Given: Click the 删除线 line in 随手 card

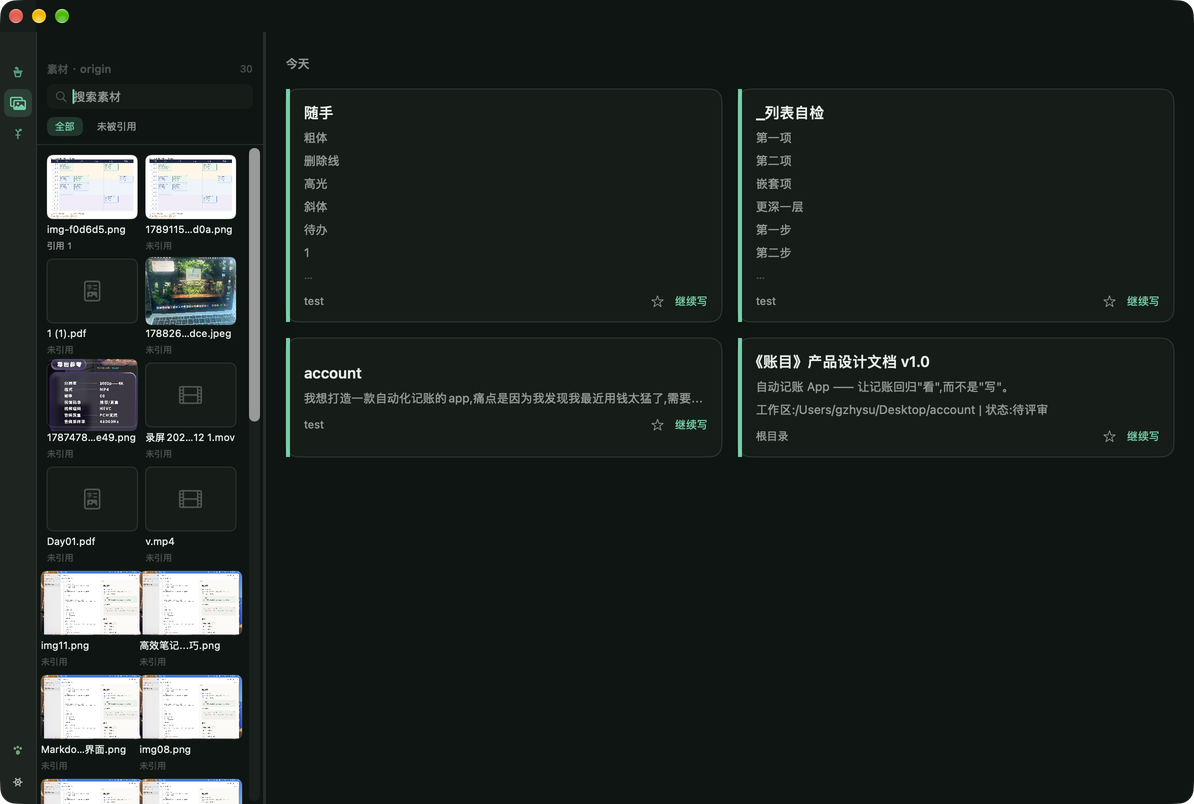Looking at the screenshot, I should 321,161.
